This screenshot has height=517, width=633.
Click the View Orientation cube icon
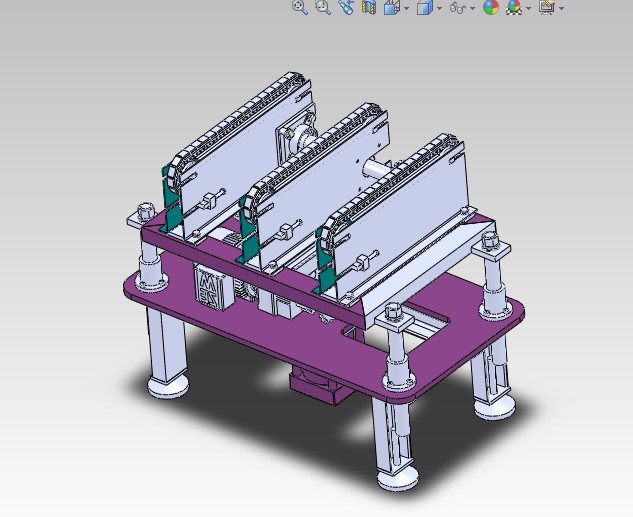[x=392, y=7]
